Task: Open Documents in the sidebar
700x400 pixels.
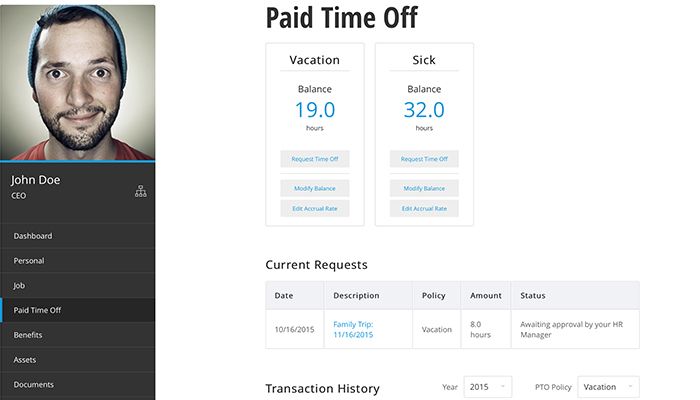Action: (34, 384)
